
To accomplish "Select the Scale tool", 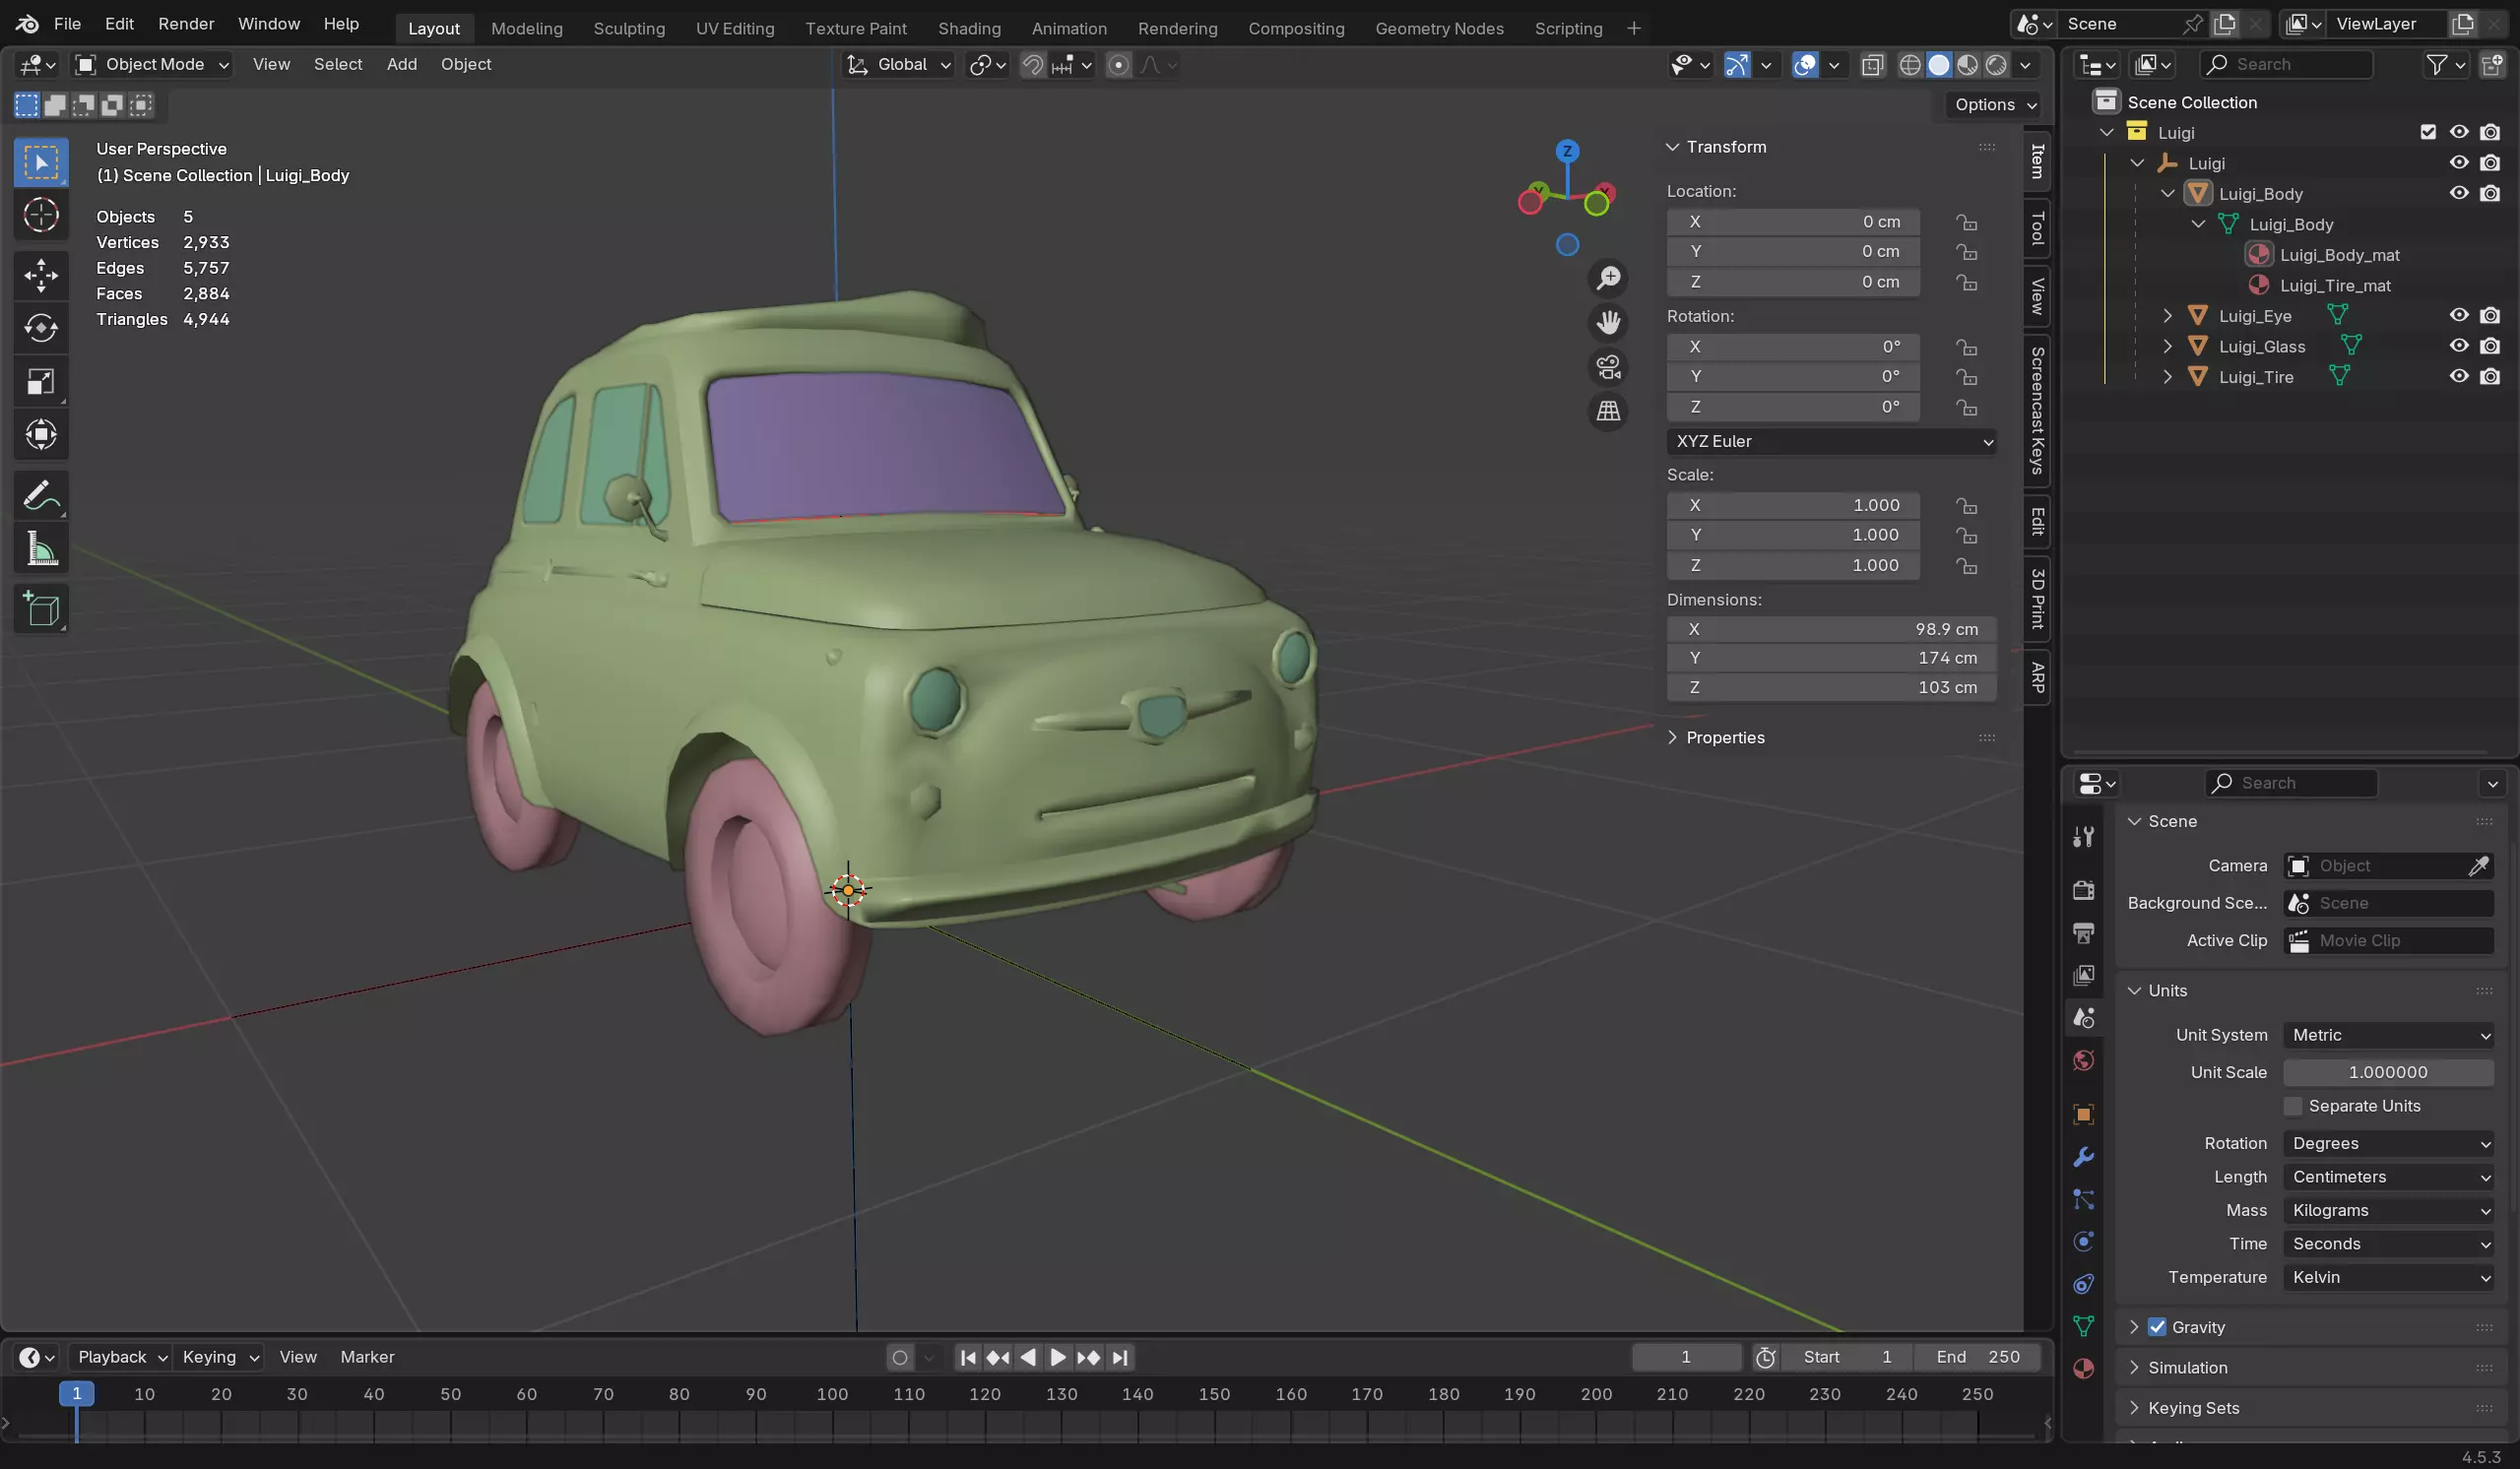I will 41,381.
